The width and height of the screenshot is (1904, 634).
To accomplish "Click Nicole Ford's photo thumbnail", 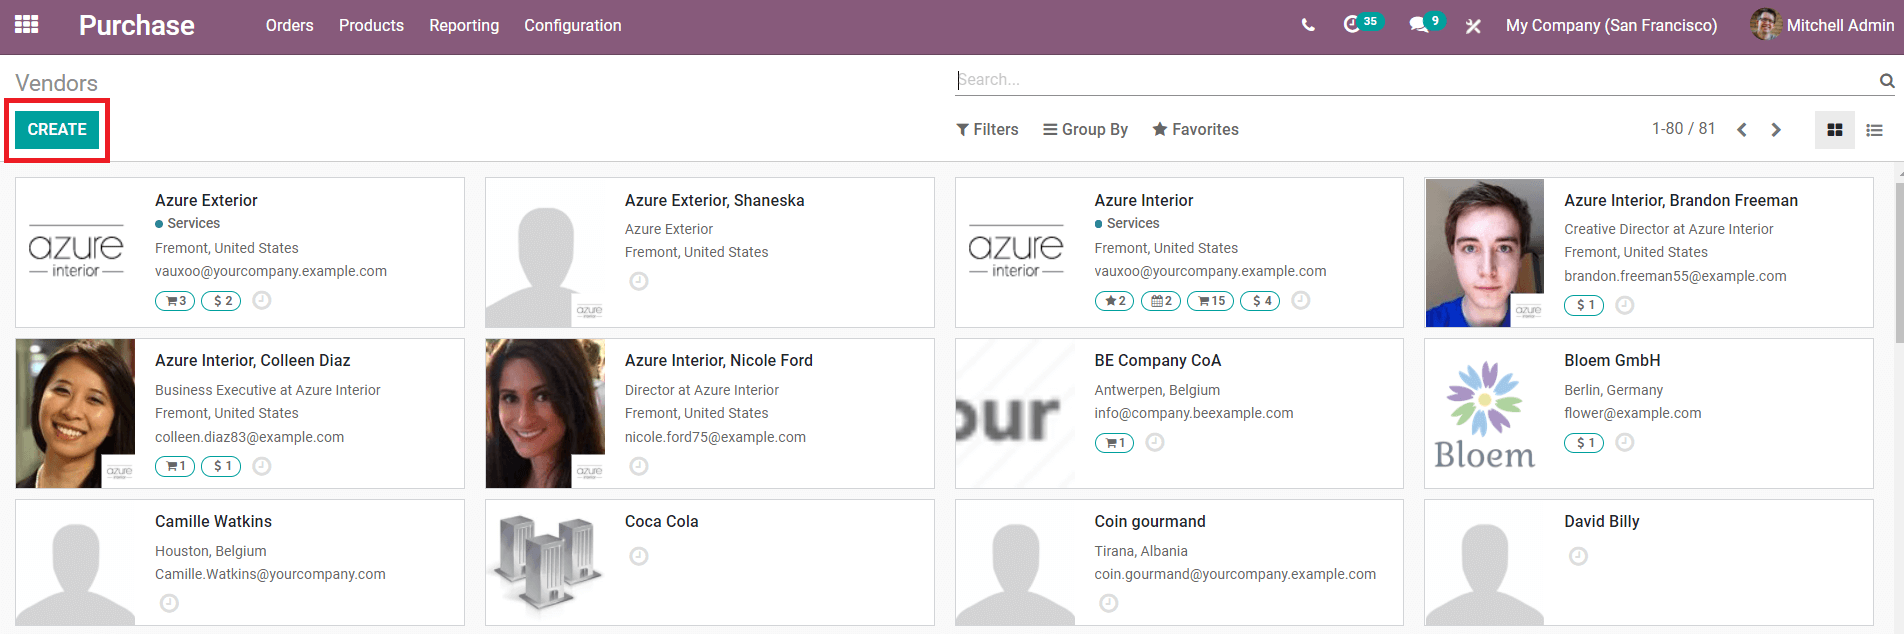I will coord(545,413).
